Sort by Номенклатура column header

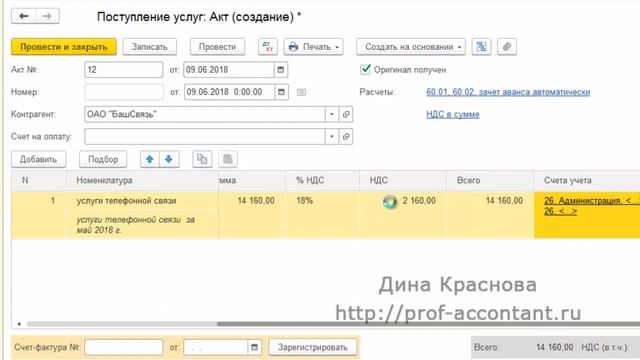click(x=142, y=180)
